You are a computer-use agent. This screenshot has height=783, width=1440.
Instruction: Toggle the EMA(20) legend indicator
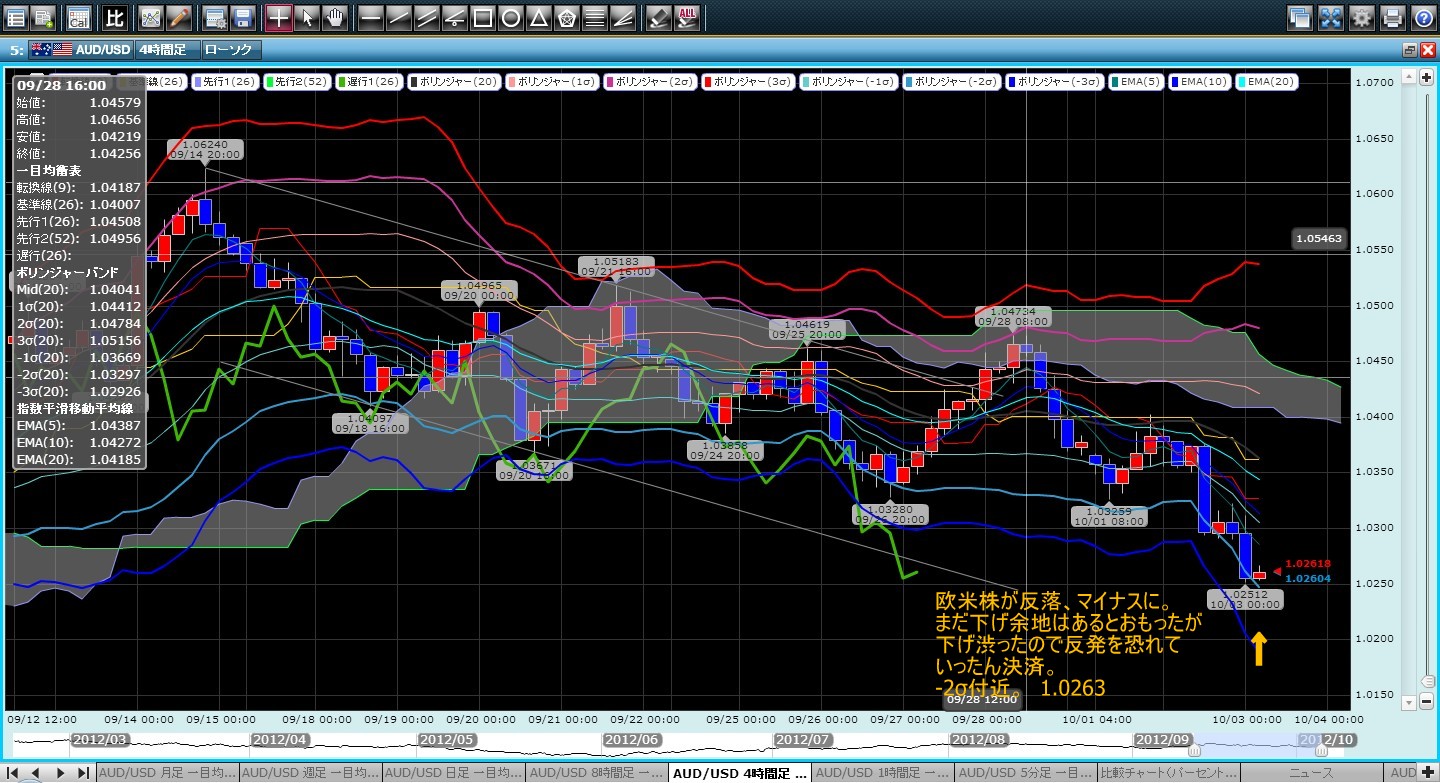(x=1268, y=81)
